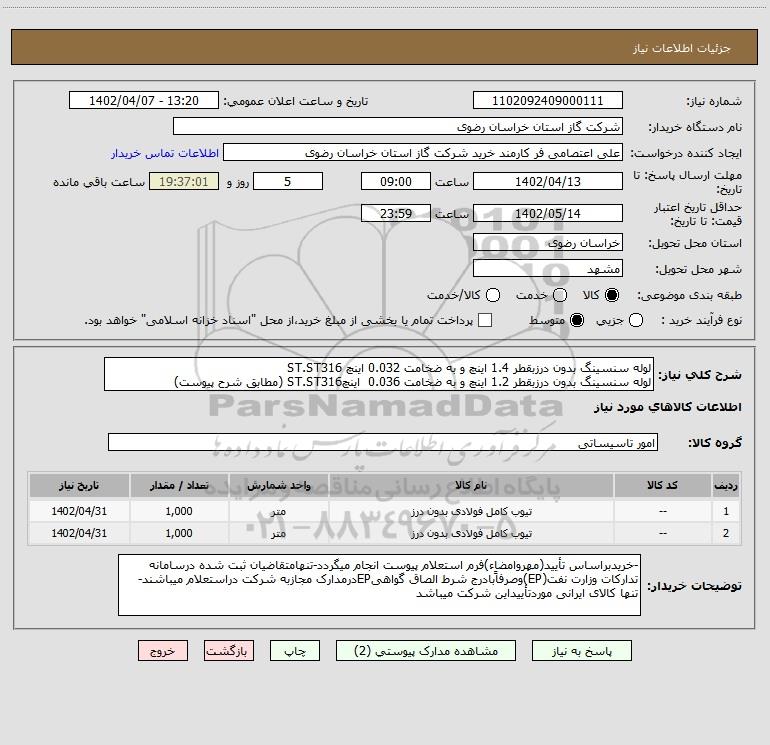Click the بازگشت back button

pos(229,651)
